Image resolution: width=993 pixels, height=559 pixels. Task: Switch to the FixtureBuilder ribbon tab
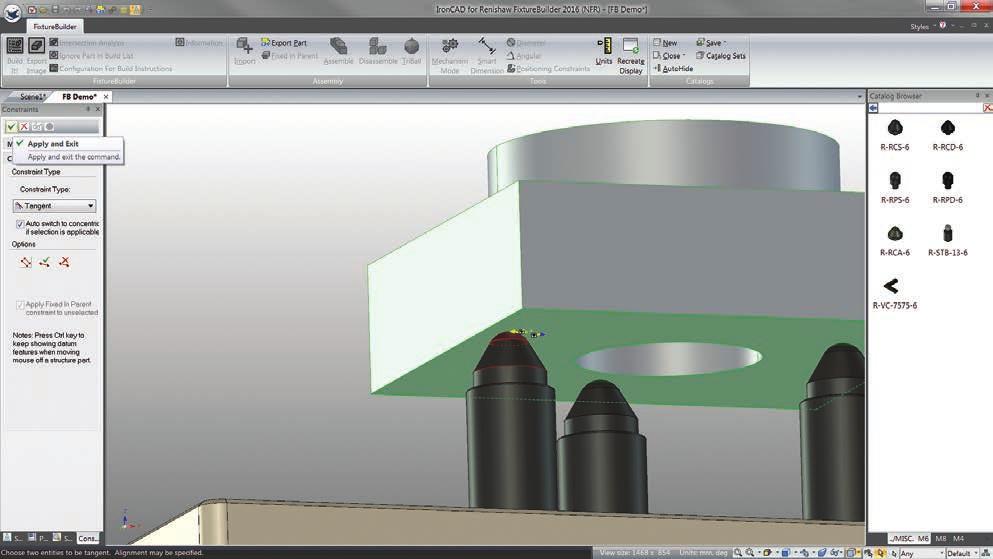[x=54, y=27]
